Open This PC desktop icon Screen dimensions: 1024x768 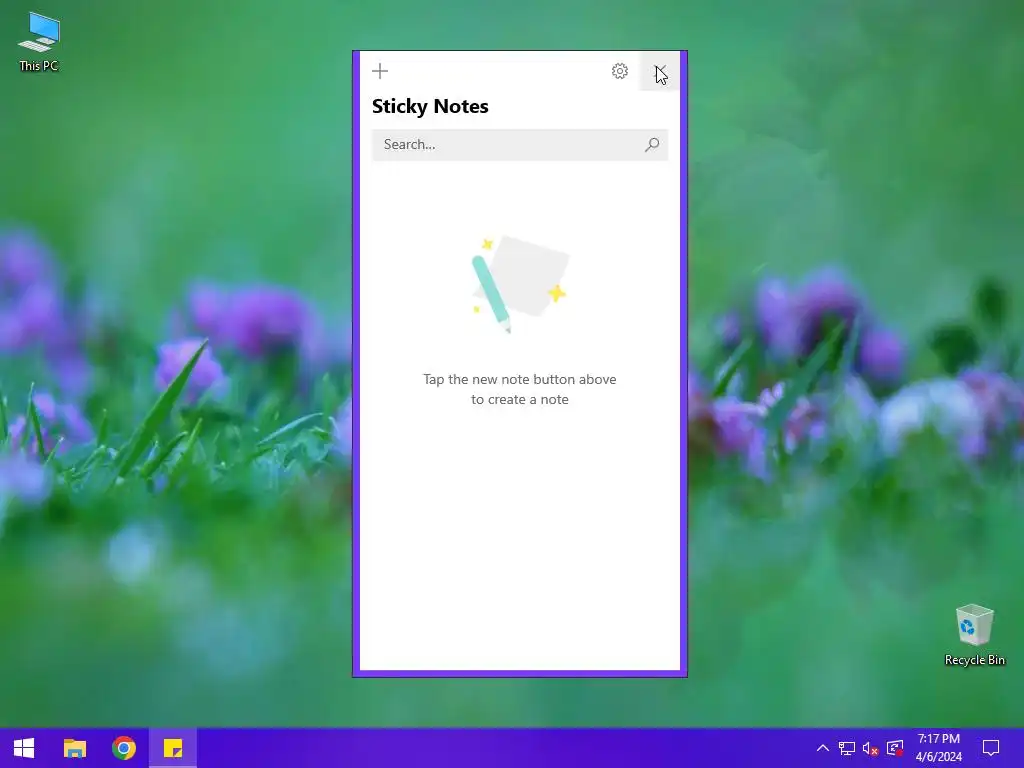coord(39,41)
